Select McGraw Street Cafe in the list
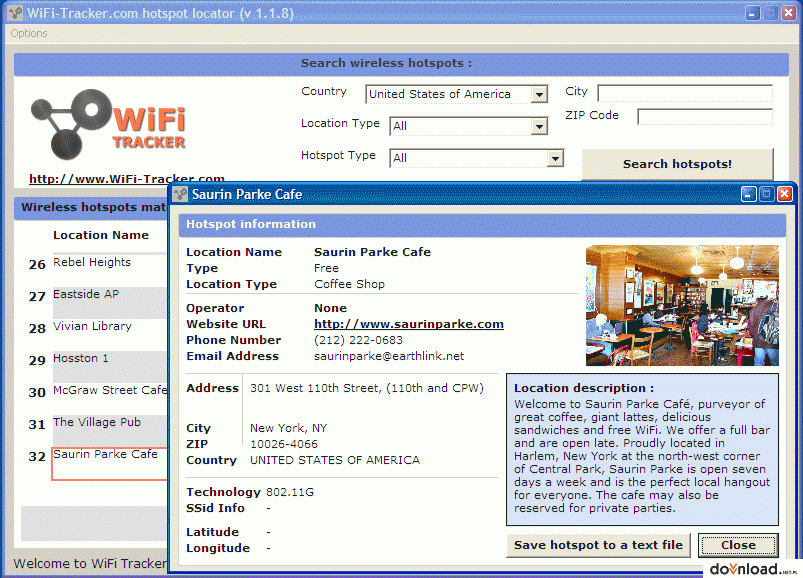The image size is (803, 578). click(110, 390)
